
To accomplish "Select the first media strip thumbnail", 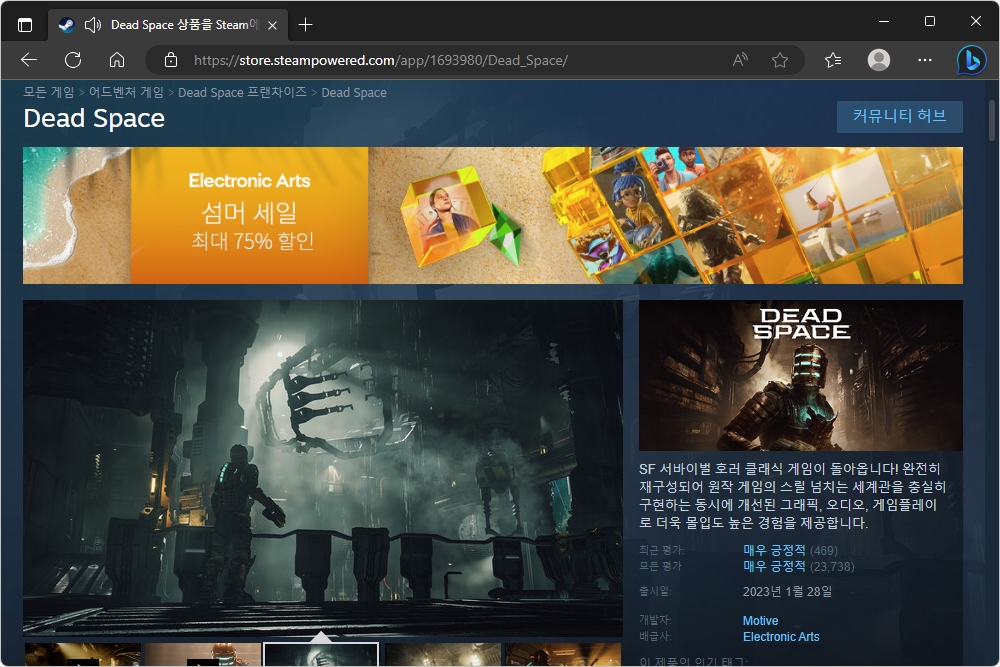I will tap(83, 654).
